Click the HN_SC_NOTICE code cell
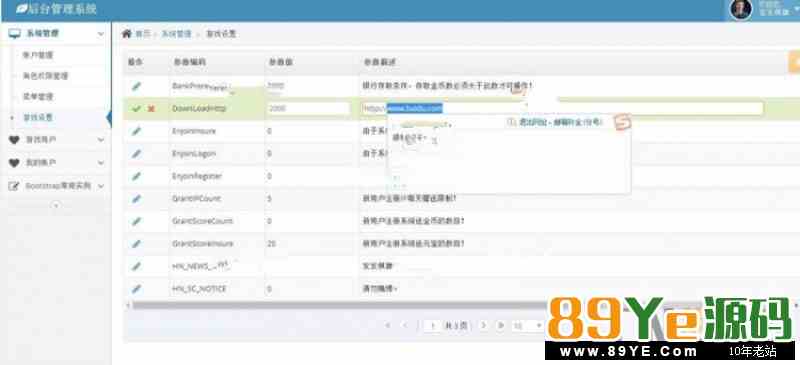This screenshot has height=365, width=800. click(x=199, y=288)
